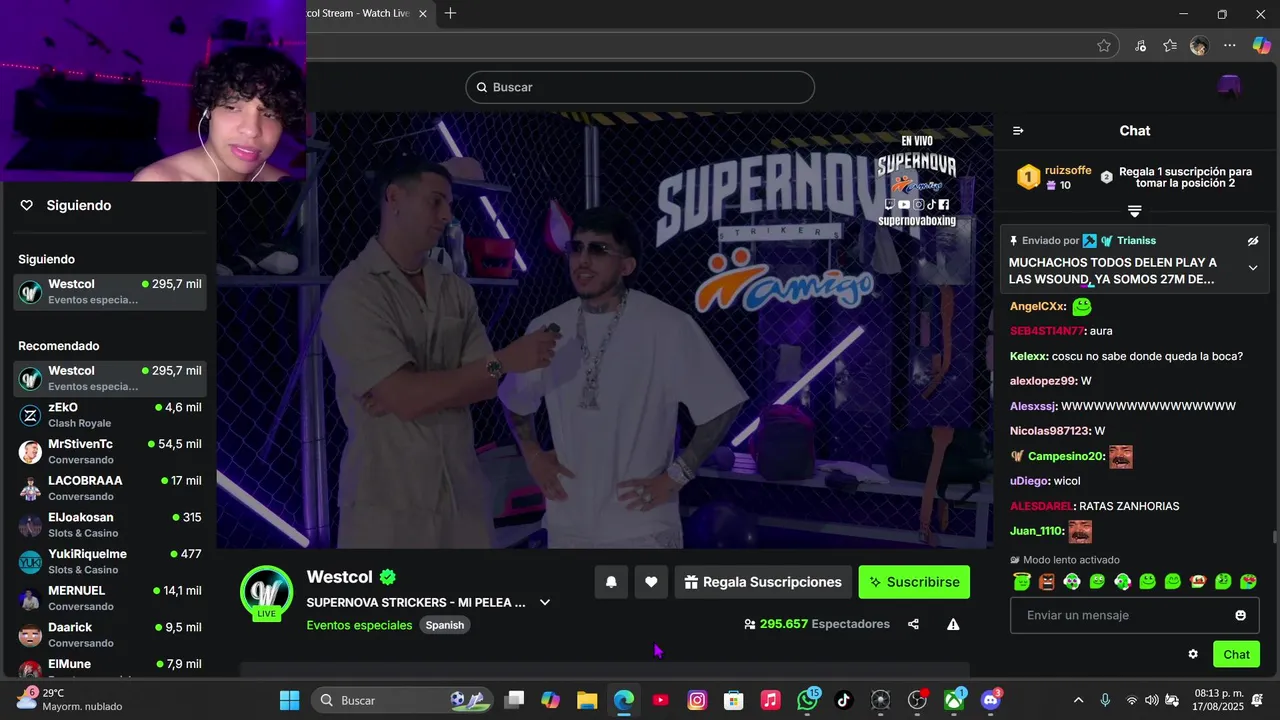Click the Kick profile avatar top right
This screenshot has height=720, width=1280.
click(1229, 87)
